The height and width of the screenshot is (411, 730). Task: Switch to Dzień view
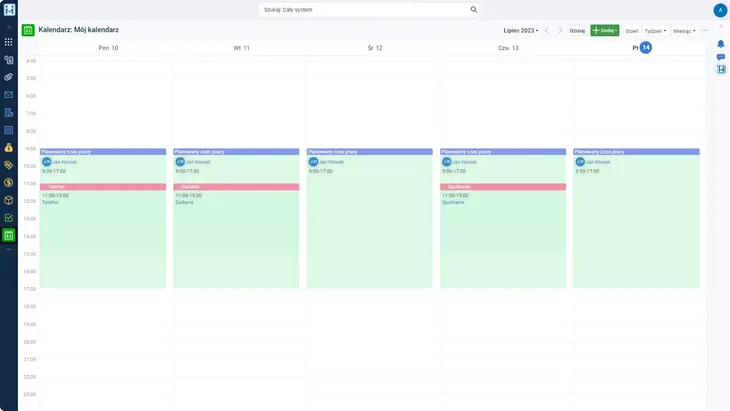(632, 31)
